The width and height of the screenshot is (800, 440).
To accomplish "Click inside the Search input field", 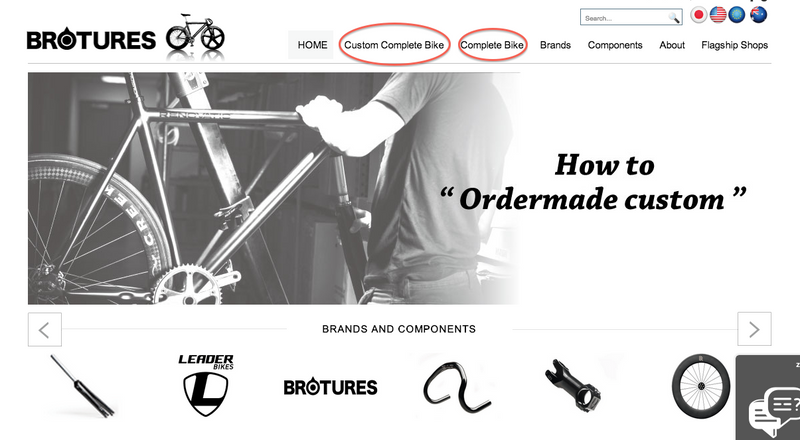I will pos(624,18).
